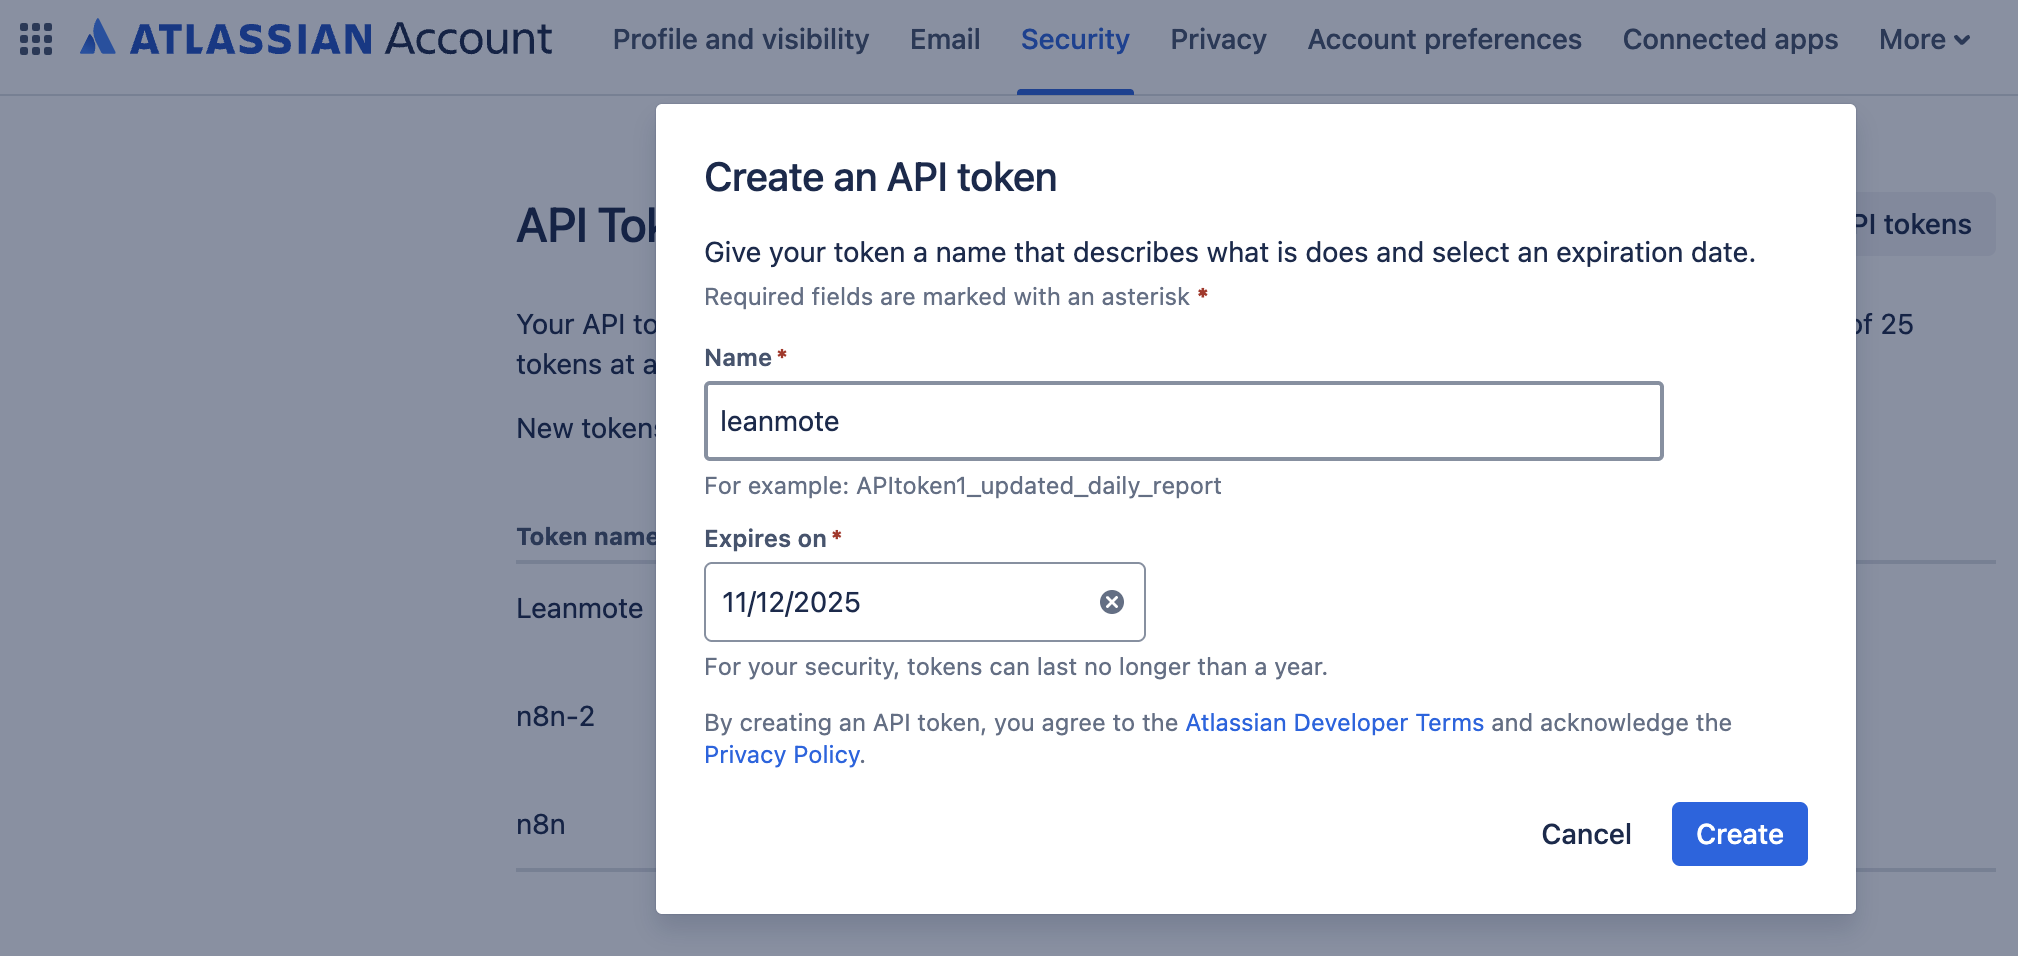Open the Privacy Policy link
Image resolution: width=2018 pixels, height=956 pixels.
click(x=782, y=754)
